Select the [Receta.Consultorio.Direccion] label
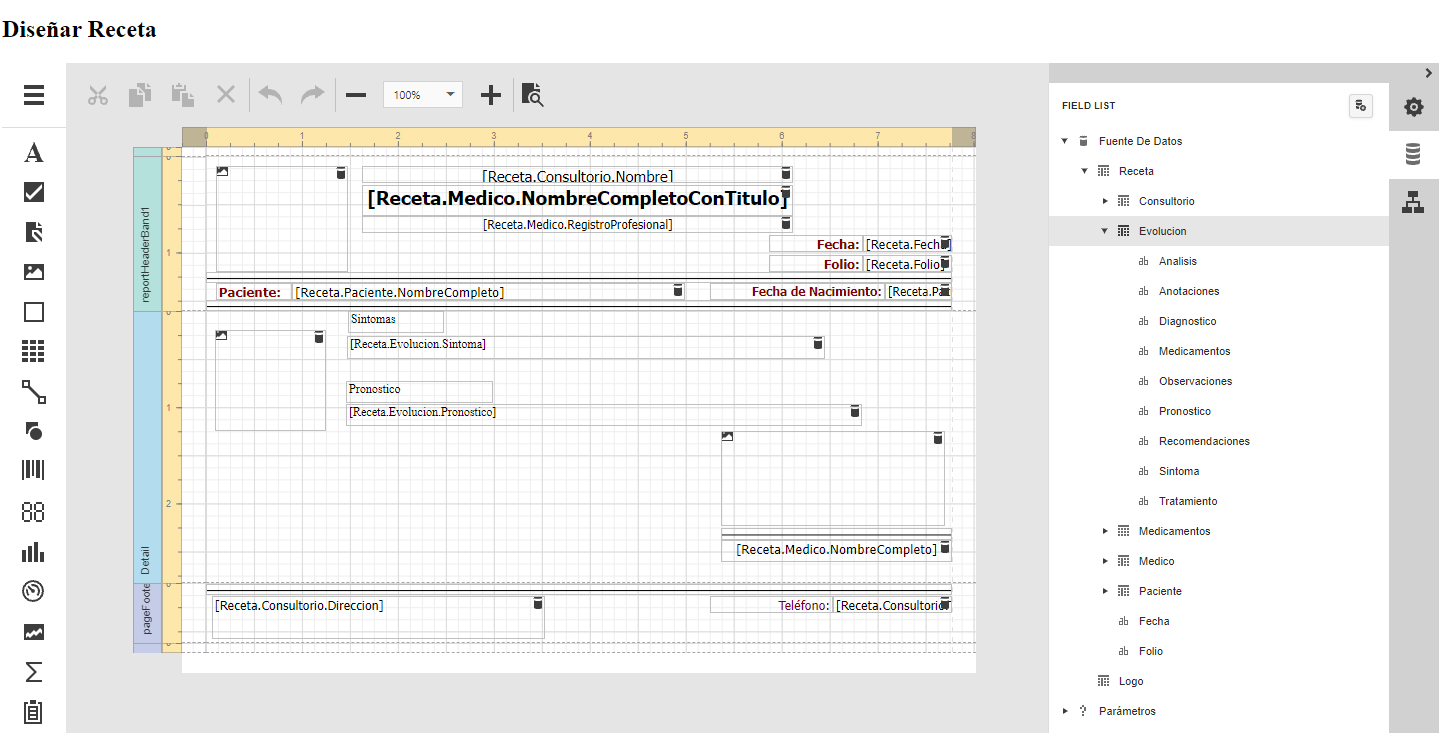Screen dimensions: 1446x733 [x=378, y=617]
